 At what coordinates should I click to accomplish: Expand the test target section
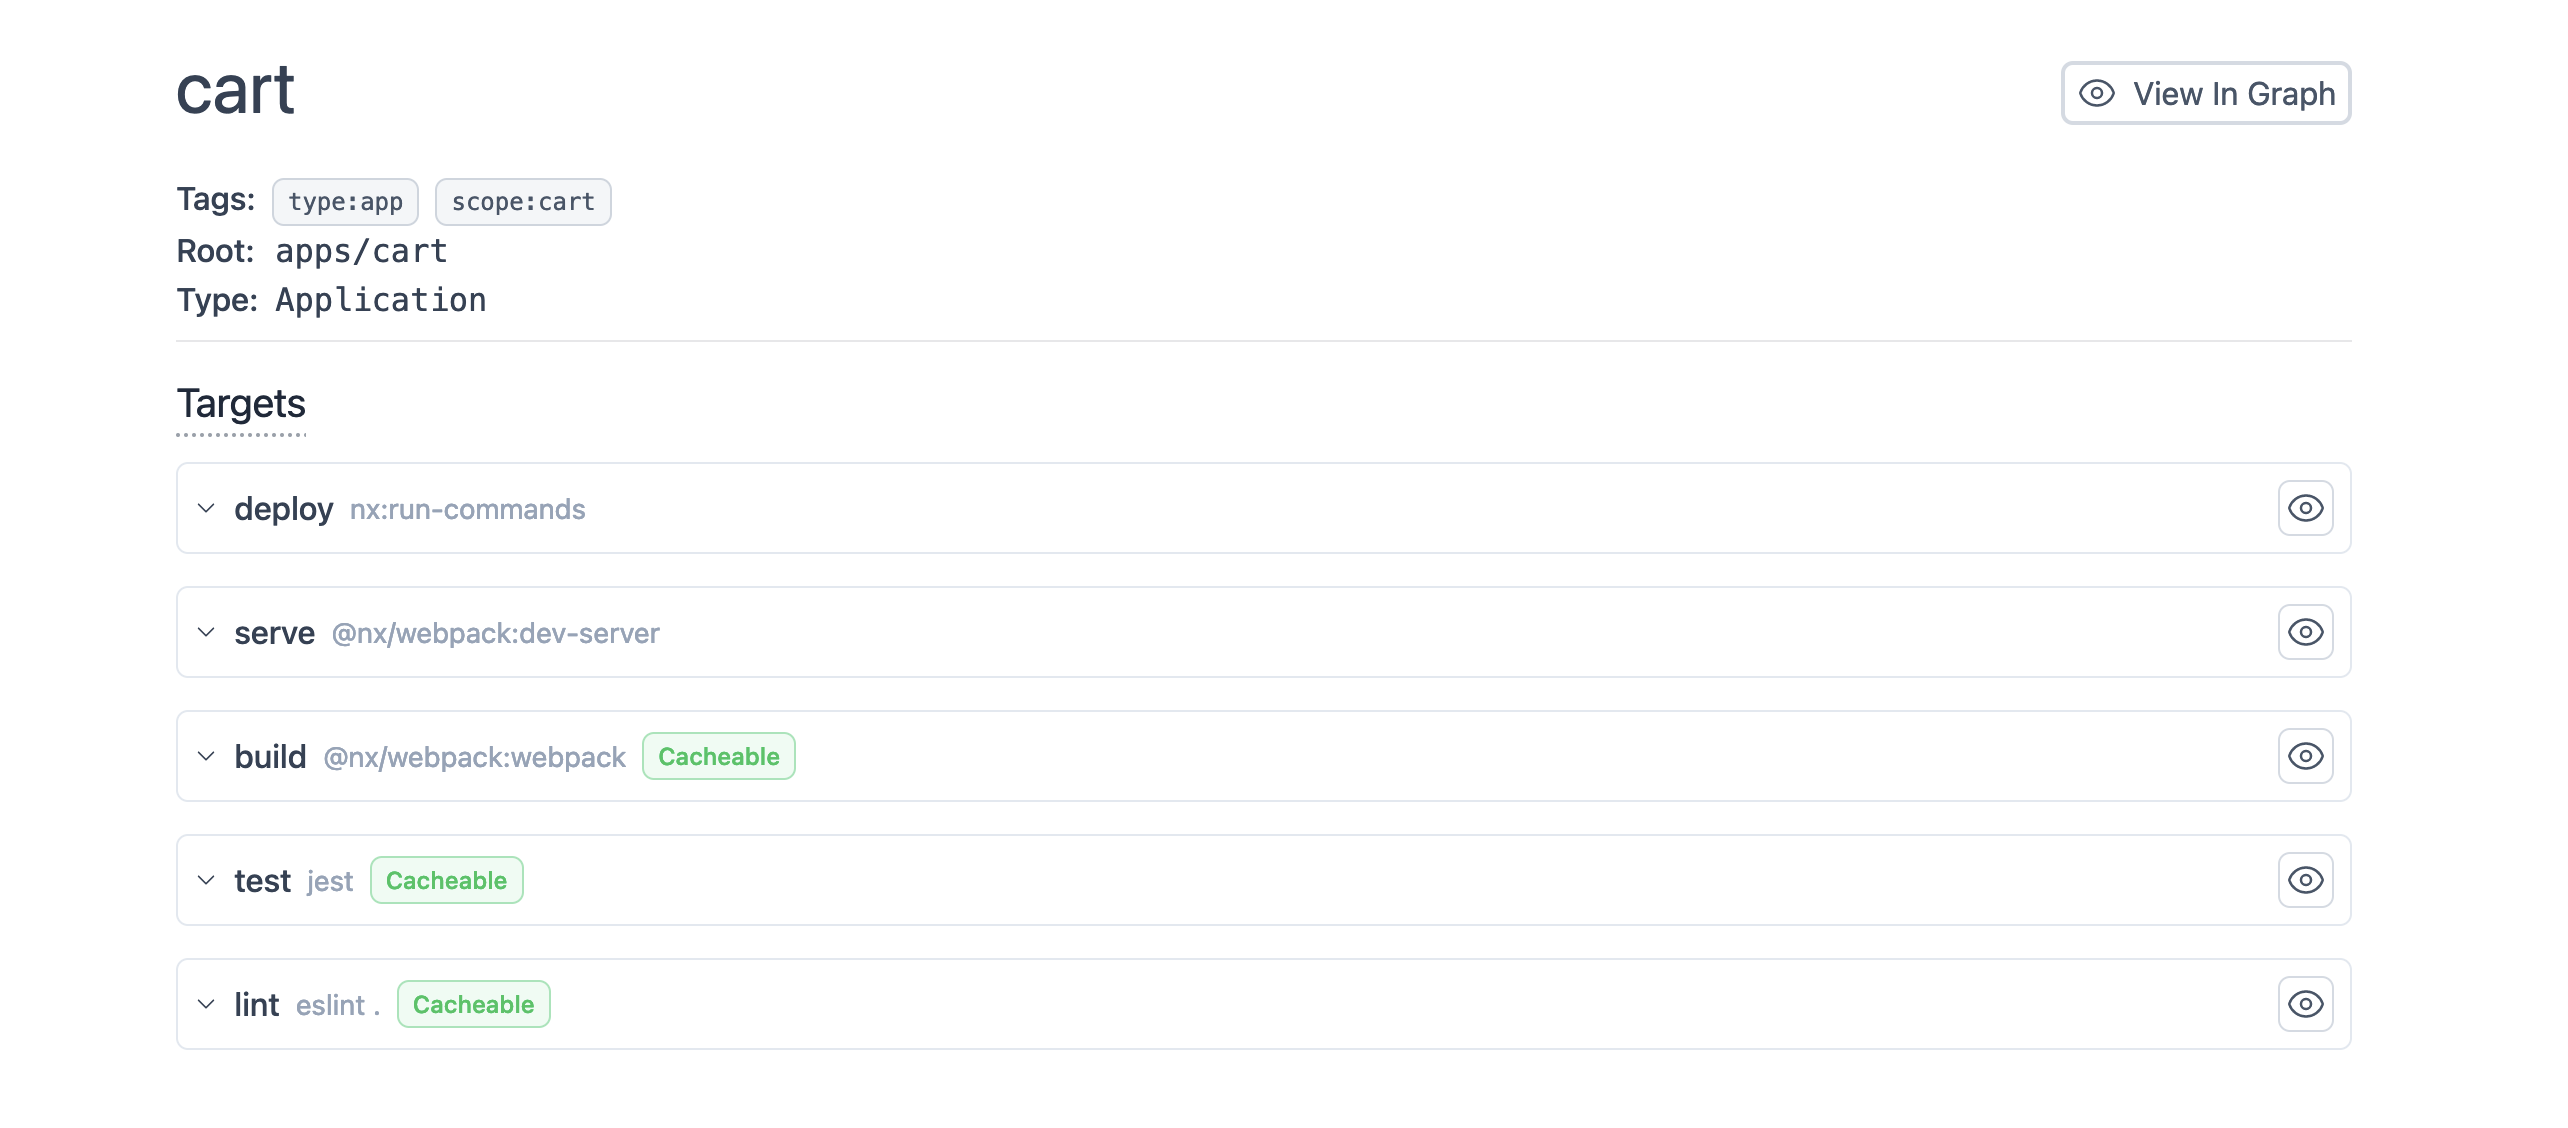pyautogui.click(x=206, y=879)
